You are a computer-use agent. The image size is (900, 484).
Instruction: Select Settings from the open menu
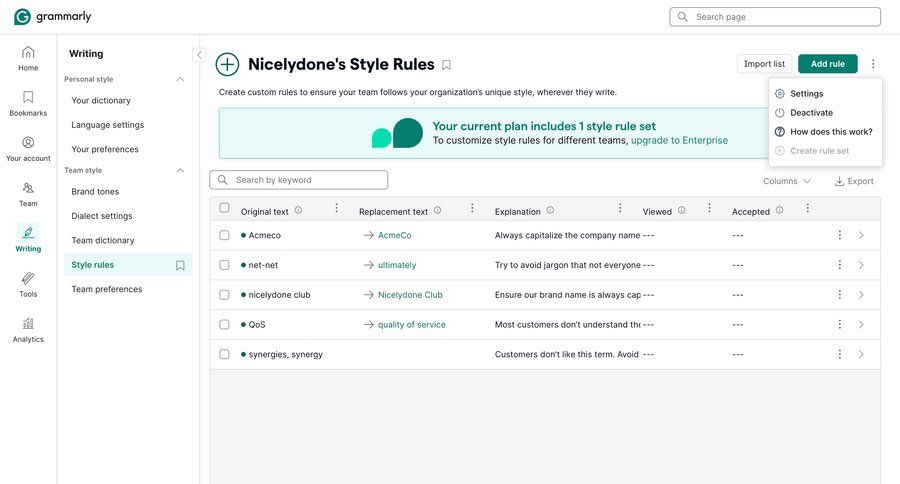point(806,93)
